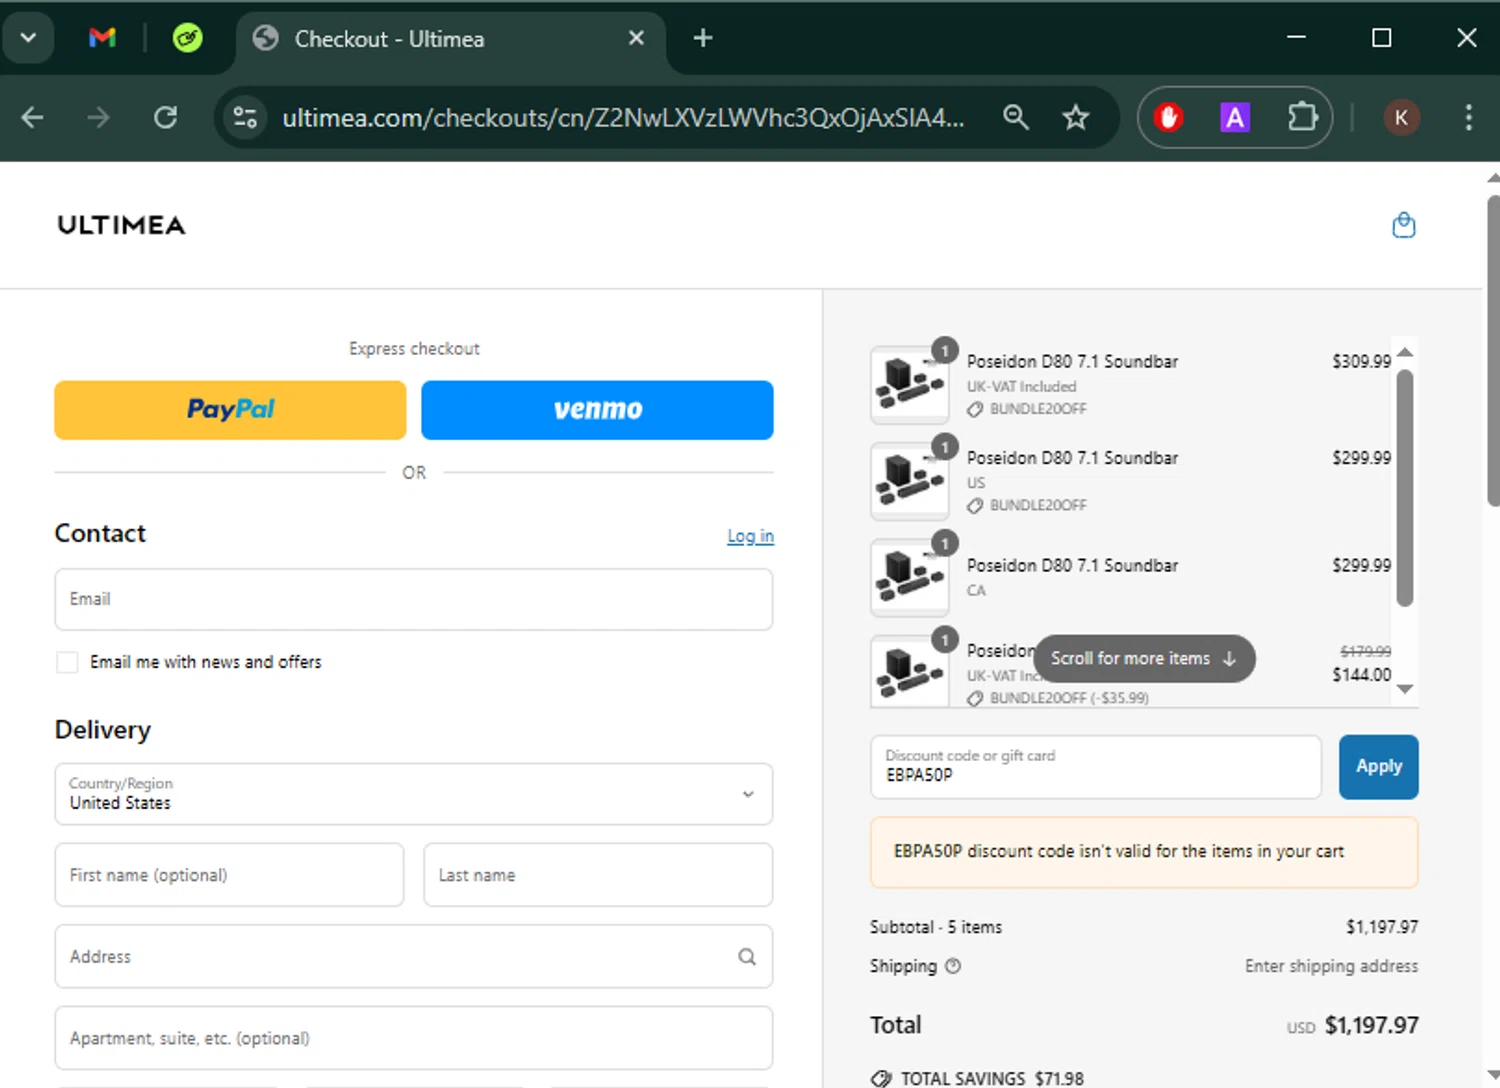Viewport: 1500px width, 1088px height.
Task: Open the K profile avatar
Action: point(1401,118)
